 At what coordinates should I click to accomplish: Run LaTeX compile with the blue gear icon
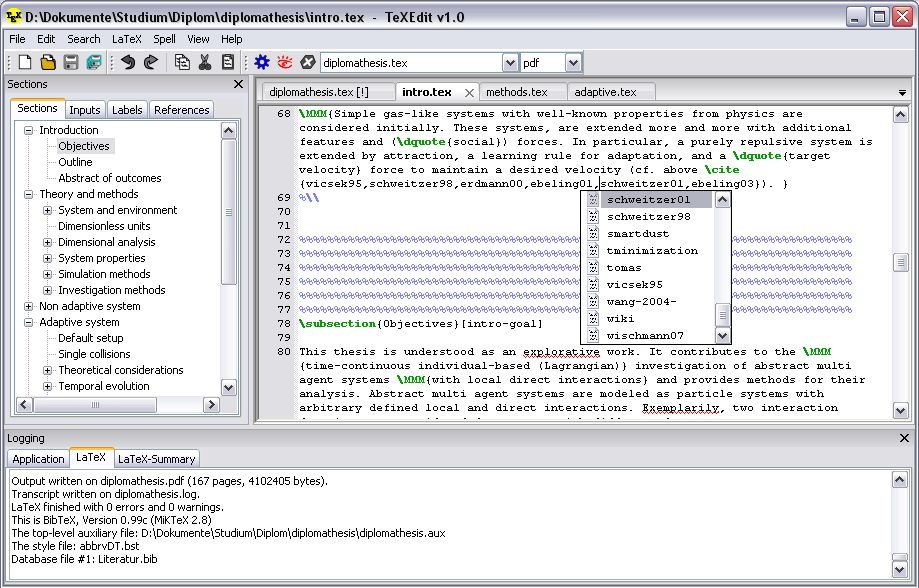click(x=262, y=63)
